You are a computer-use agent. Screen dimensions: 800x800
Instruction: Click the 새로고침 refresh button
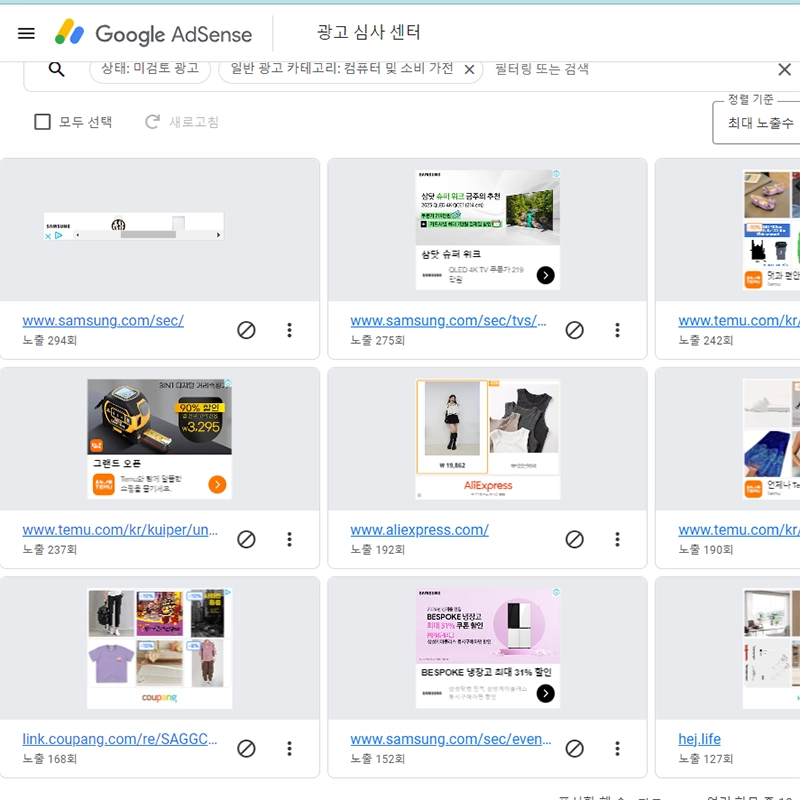182,122
